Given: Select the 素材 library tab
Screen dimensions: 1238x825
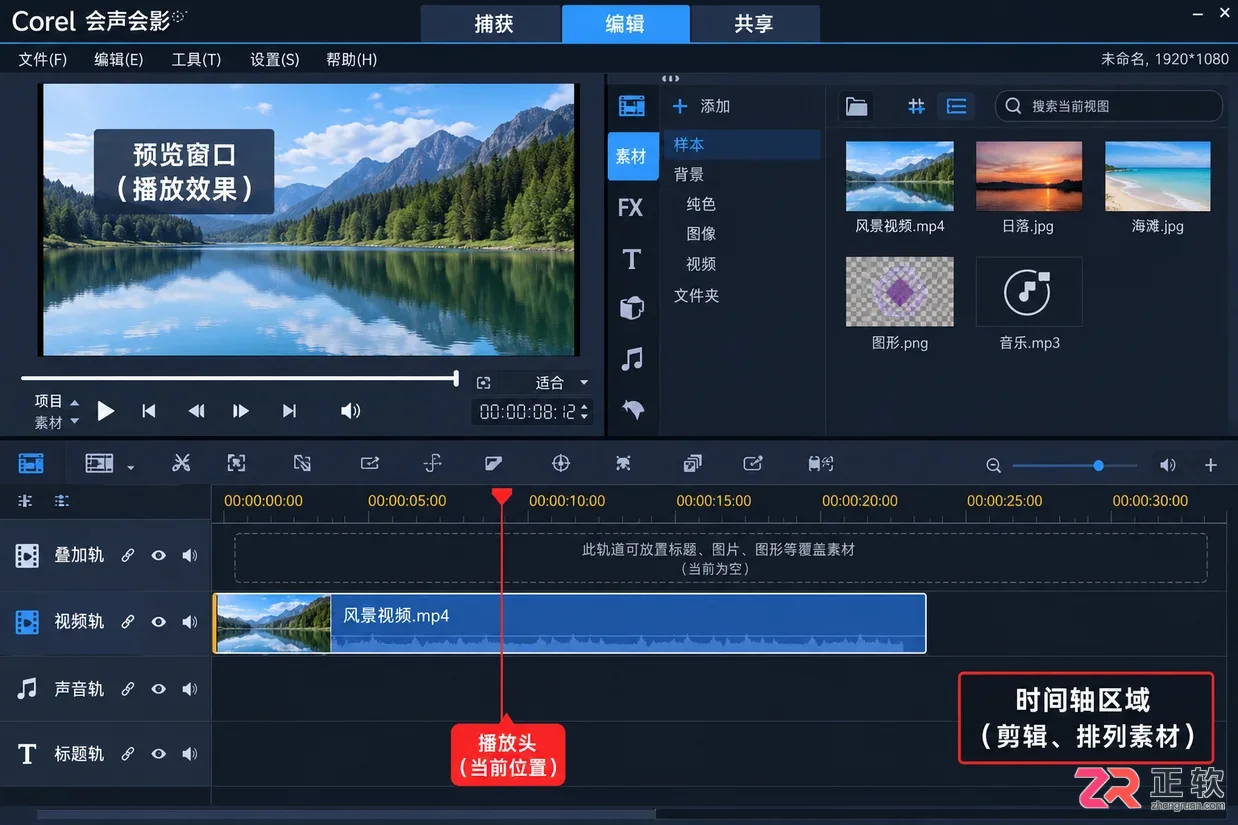Looking at the screenshot, I should coord(631,156).
